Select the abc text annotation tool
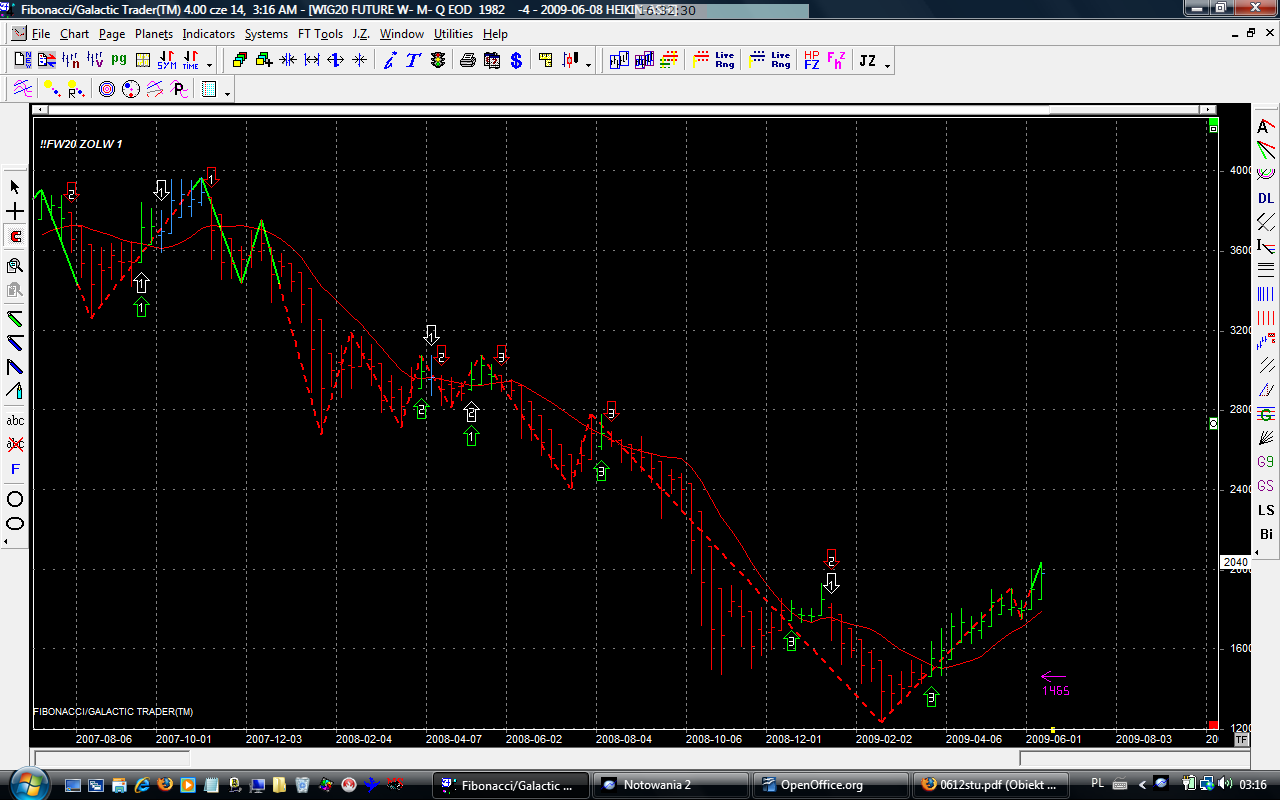The height and width of the screenshot is (800, 1280). pos(15,420)
